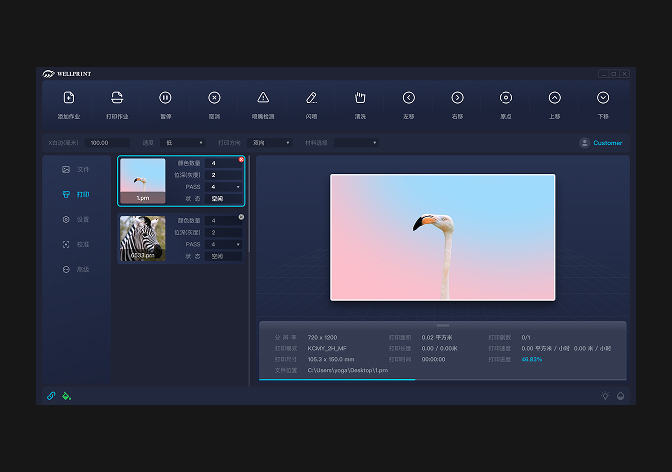Click the Add Job (添加作业) icon
The width and height of the screenshot is (672, 472).
[68, 98]
